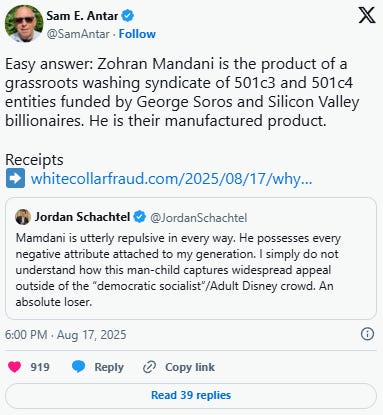Open Jordan Schachtel's small avatar
The image size is (383, 415).
pyautogui.click(x=23, y=217)
